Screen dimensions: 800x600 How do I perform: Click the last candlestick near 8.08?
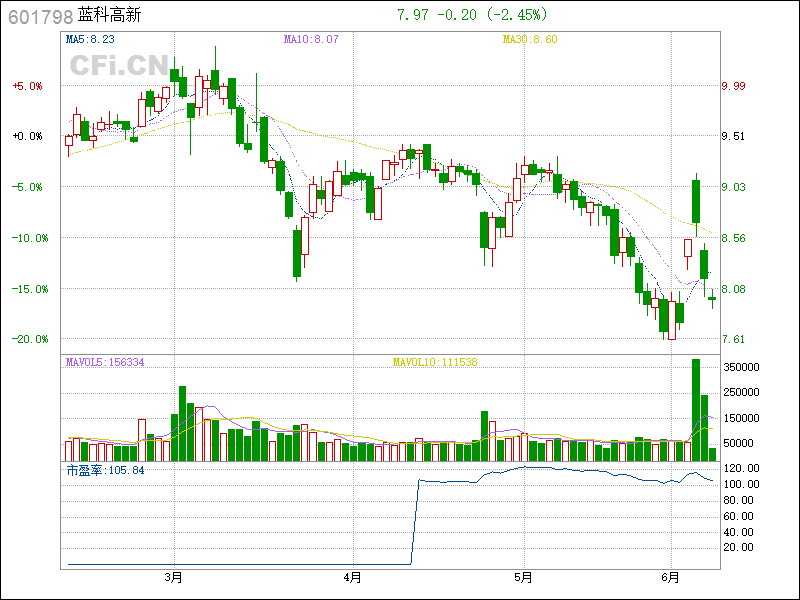pyautogui.click(x=712, y=298)
